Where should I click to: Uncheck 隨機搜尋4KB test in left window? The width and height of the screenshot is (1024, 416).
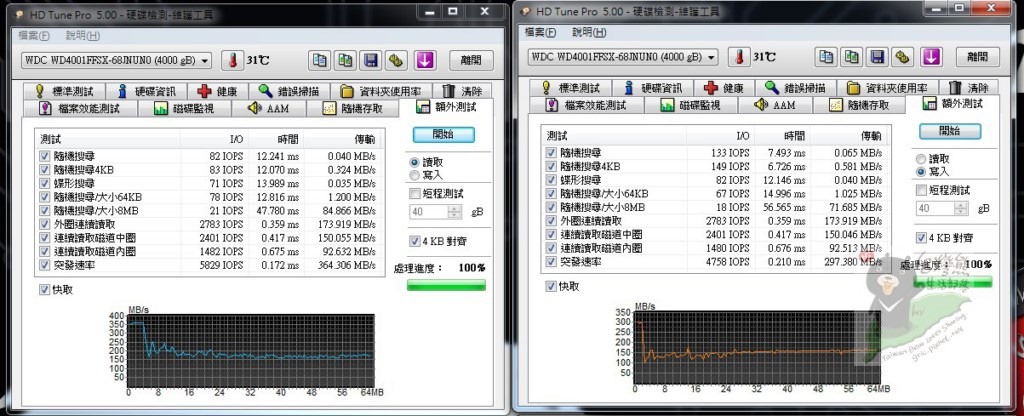click(x=44, y=170)
